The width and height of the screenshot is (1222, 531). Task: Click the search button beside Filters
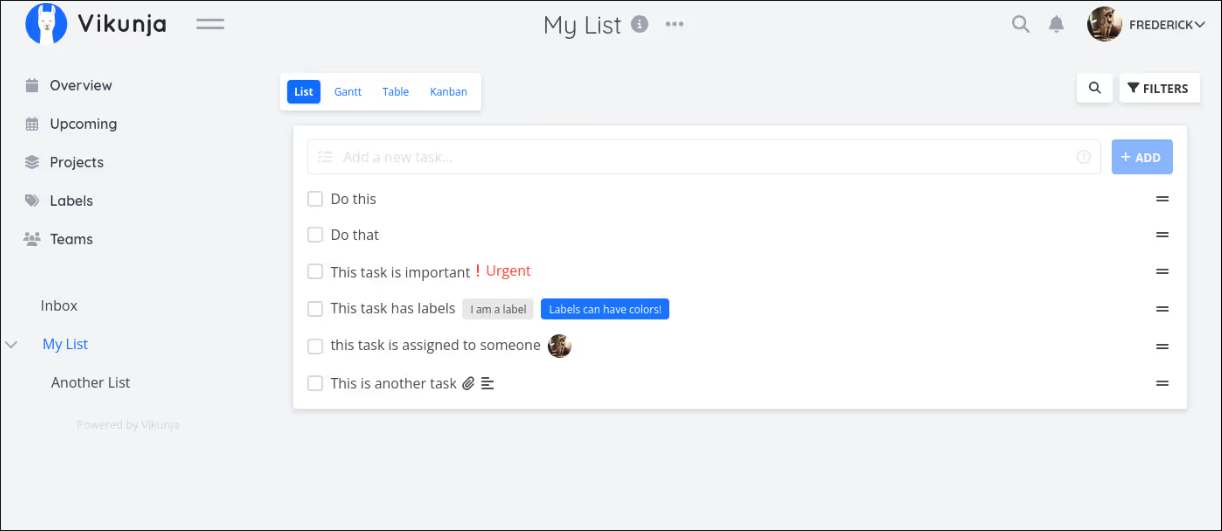coord(1095,88)
